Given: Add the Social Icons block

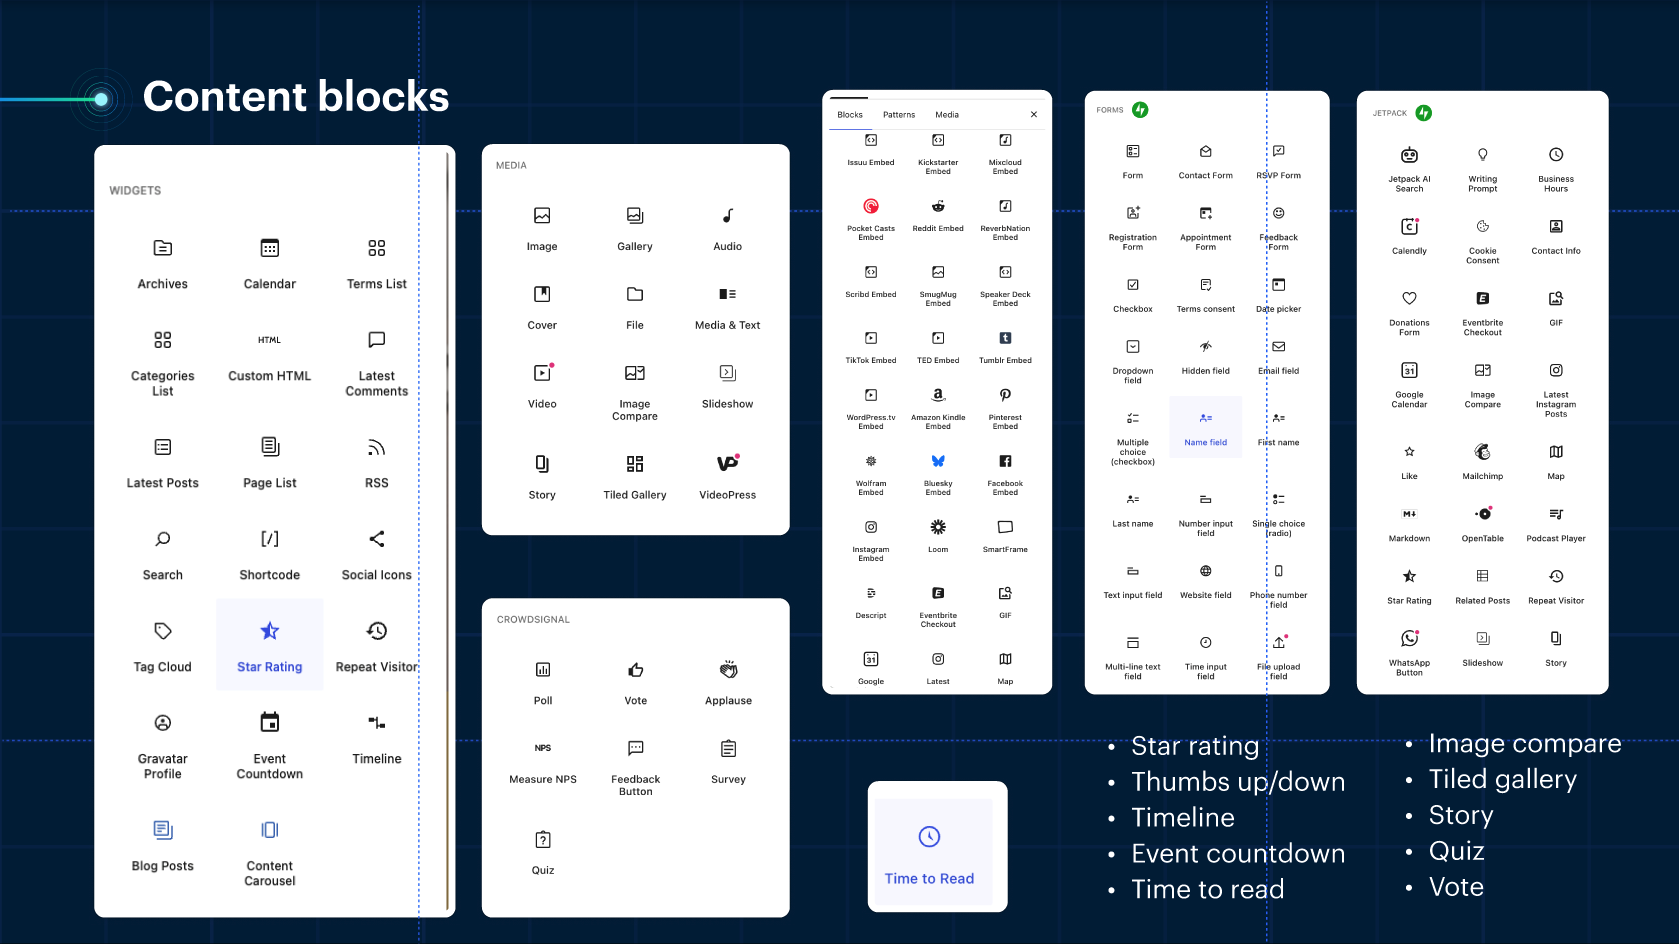Looking at the screenshot, I should click(x=376, y=556).
